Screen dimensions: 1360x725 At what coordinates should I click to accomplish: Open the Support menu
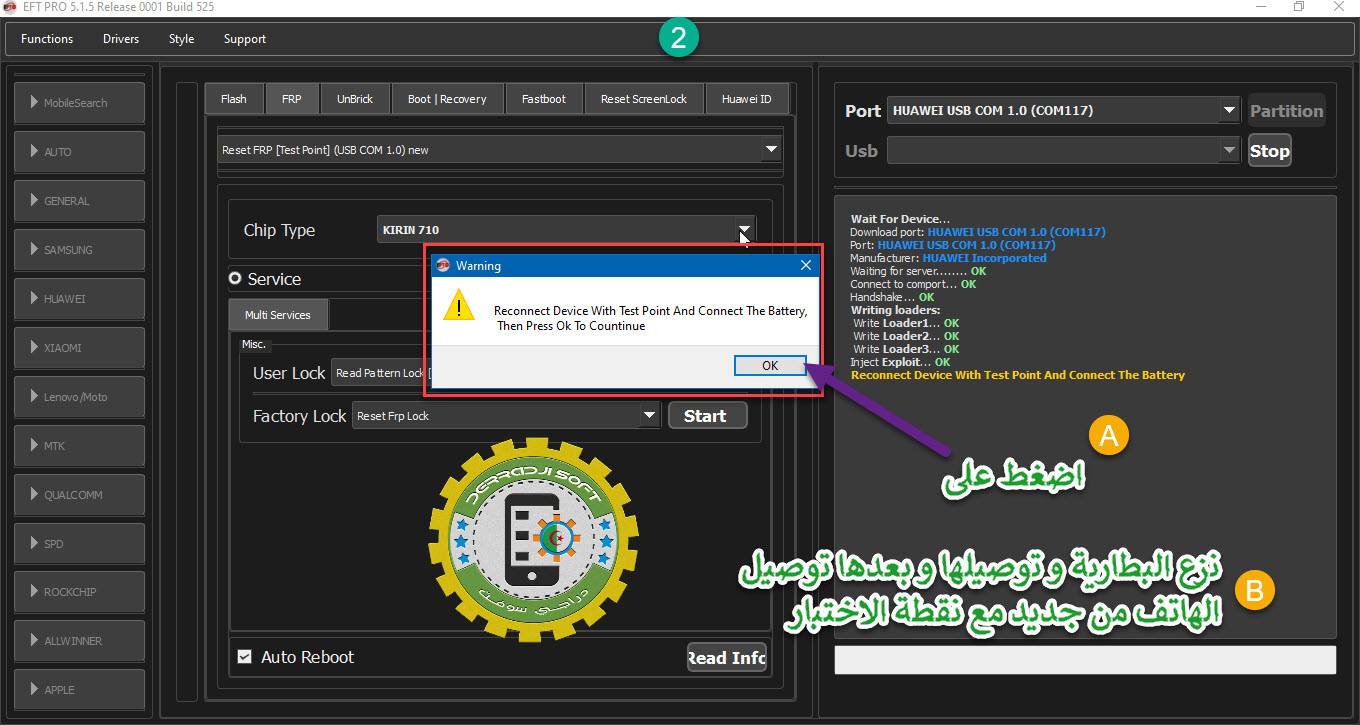(245, 39)
